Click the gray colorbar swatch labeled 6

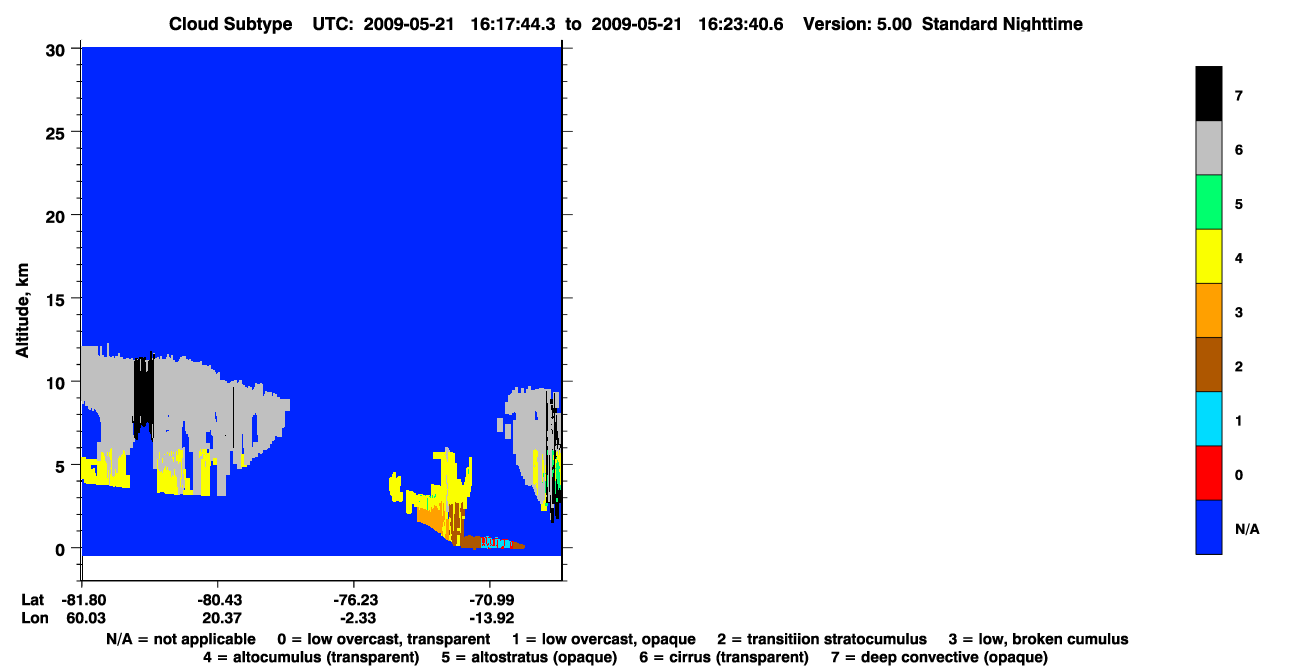(1208, 148)
